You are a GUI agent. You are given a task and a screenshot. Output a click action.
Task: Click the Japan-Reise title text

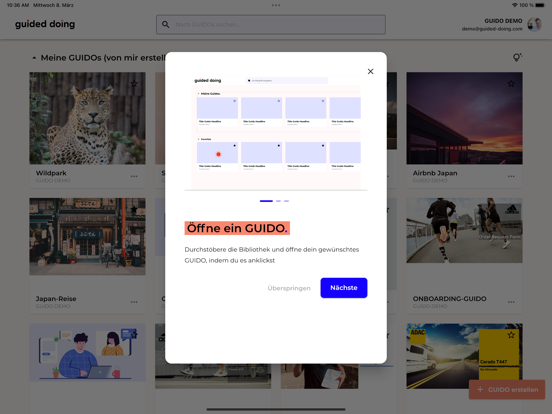tap(56, 299)
